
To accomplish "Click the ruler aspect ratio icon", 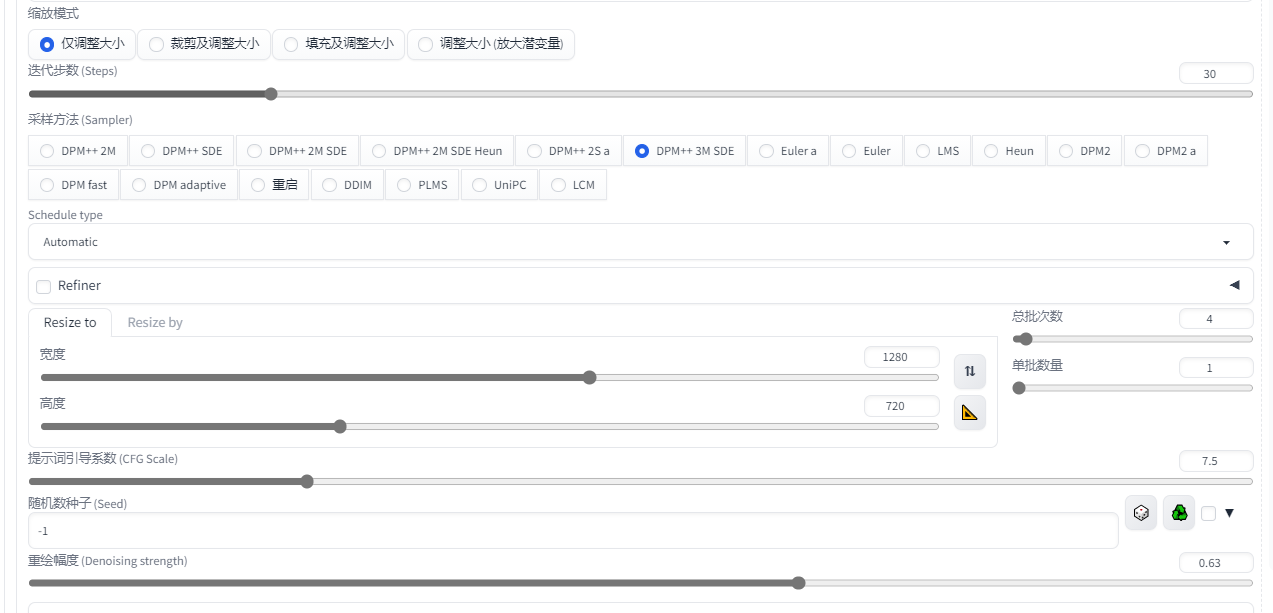I will [969, 412].
